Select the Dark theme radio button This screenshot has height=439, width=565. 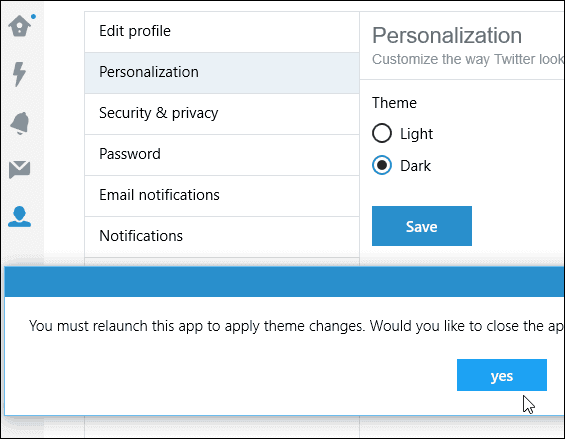[x=382, y=165]
